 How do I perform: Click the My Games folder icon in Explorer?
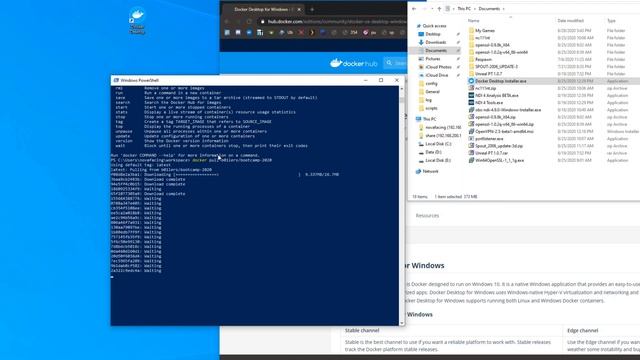pyautogui.click(x=471, y=31)
